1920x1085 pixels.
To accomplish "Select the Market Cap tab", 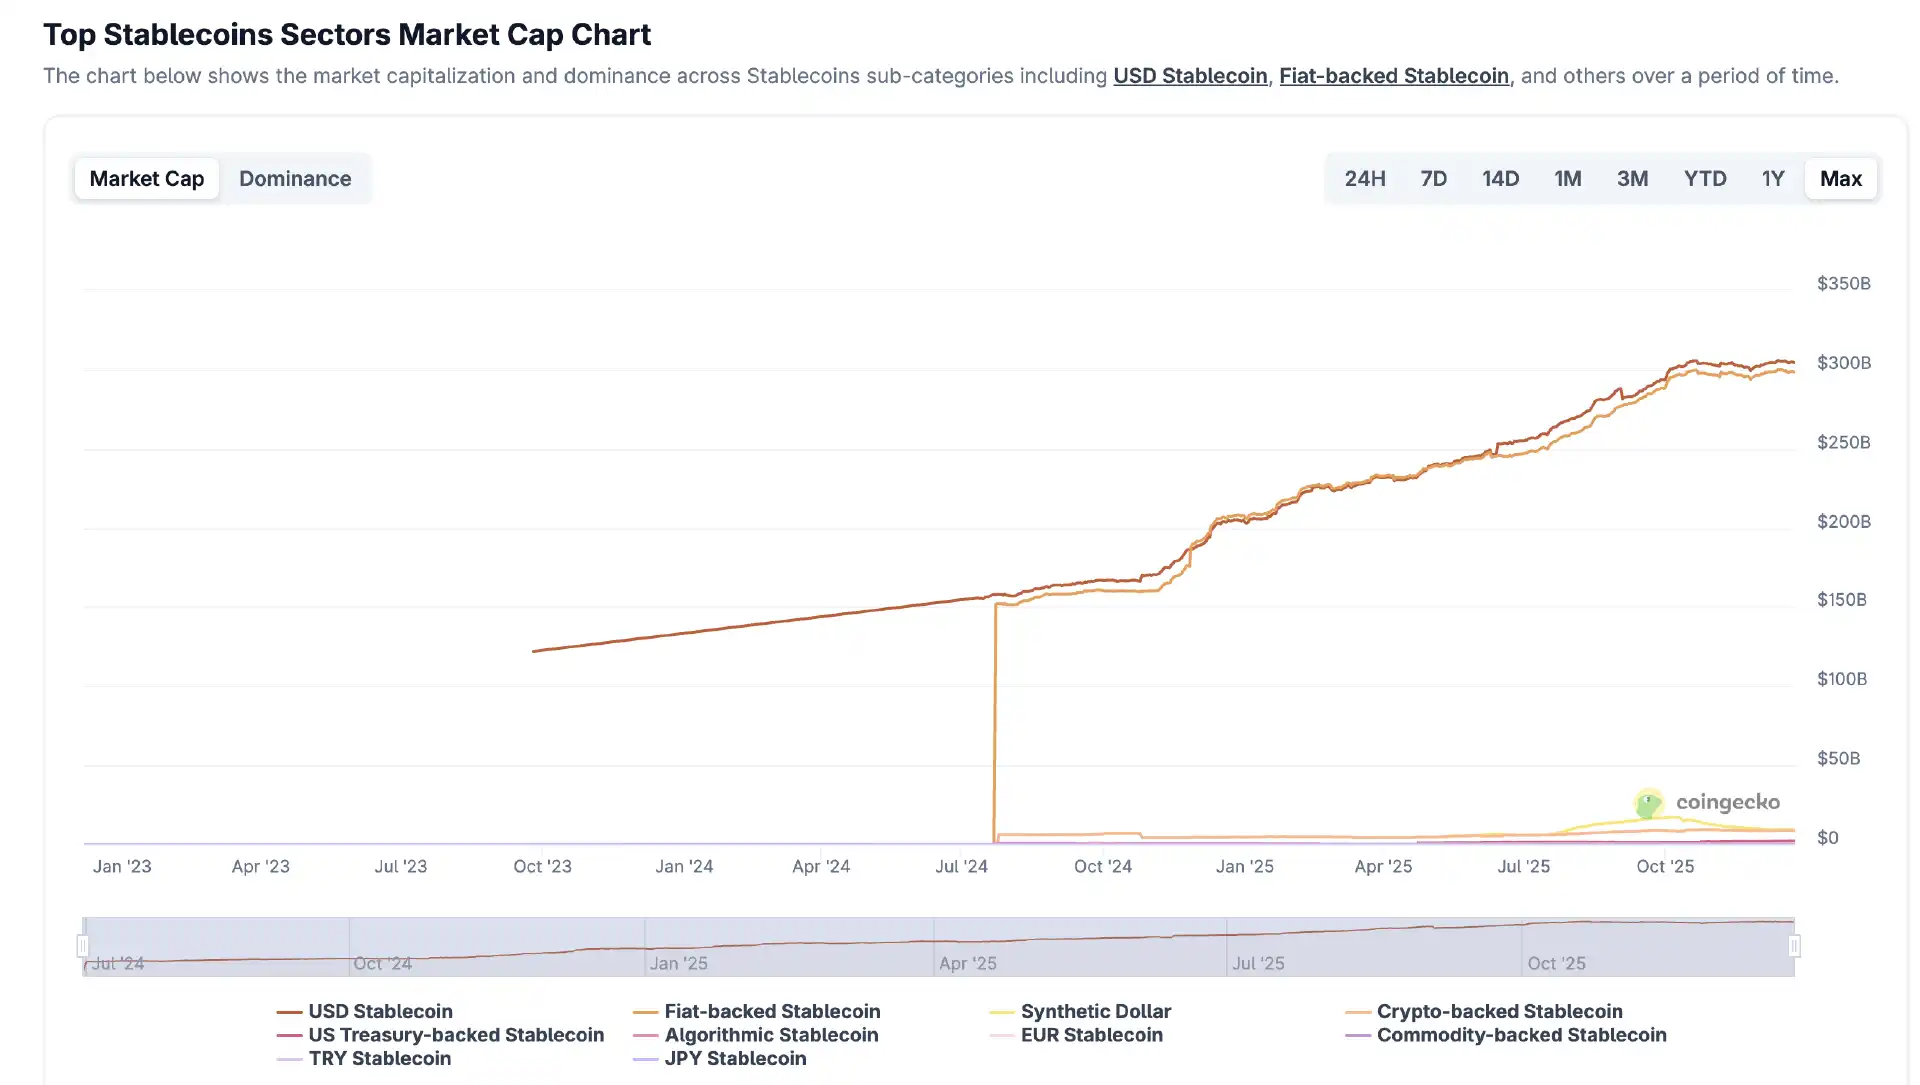I will click(147, 179).
